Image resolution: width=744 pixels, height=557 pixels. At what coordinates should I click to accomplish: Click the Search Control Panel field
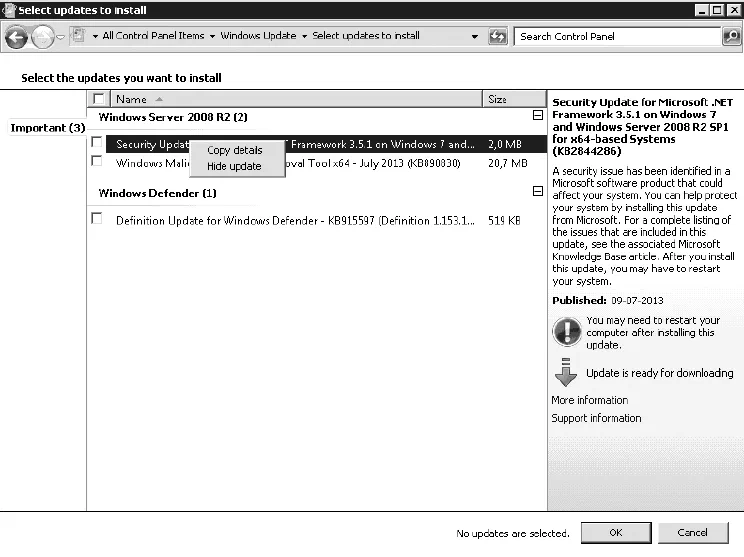click(617, 37)
